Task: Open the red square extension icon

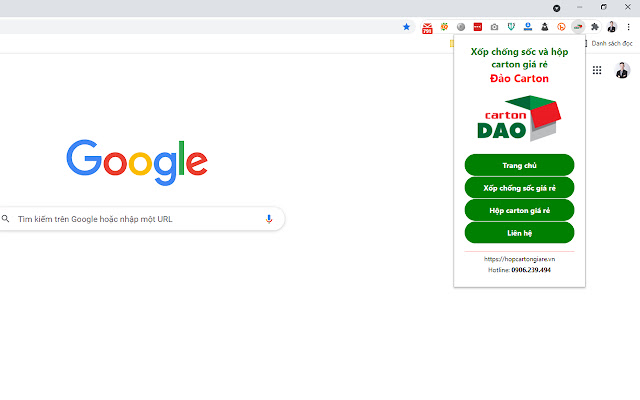Action: [x=478, y=27]
